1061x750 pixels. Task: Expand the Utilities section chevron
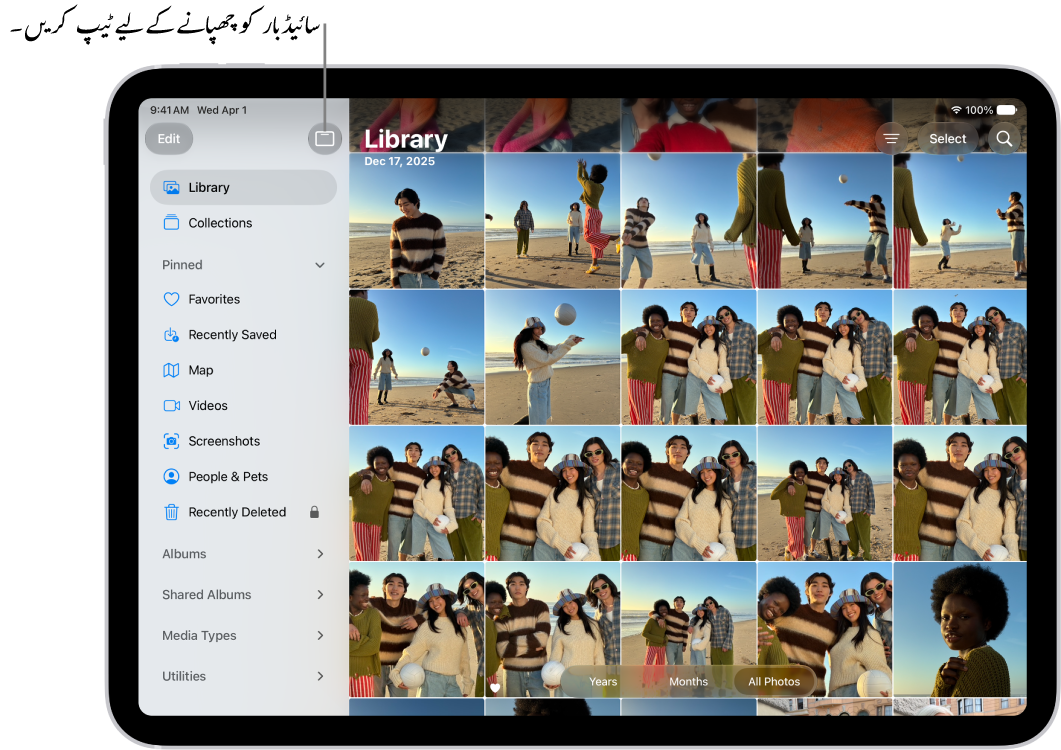[320, 676]
